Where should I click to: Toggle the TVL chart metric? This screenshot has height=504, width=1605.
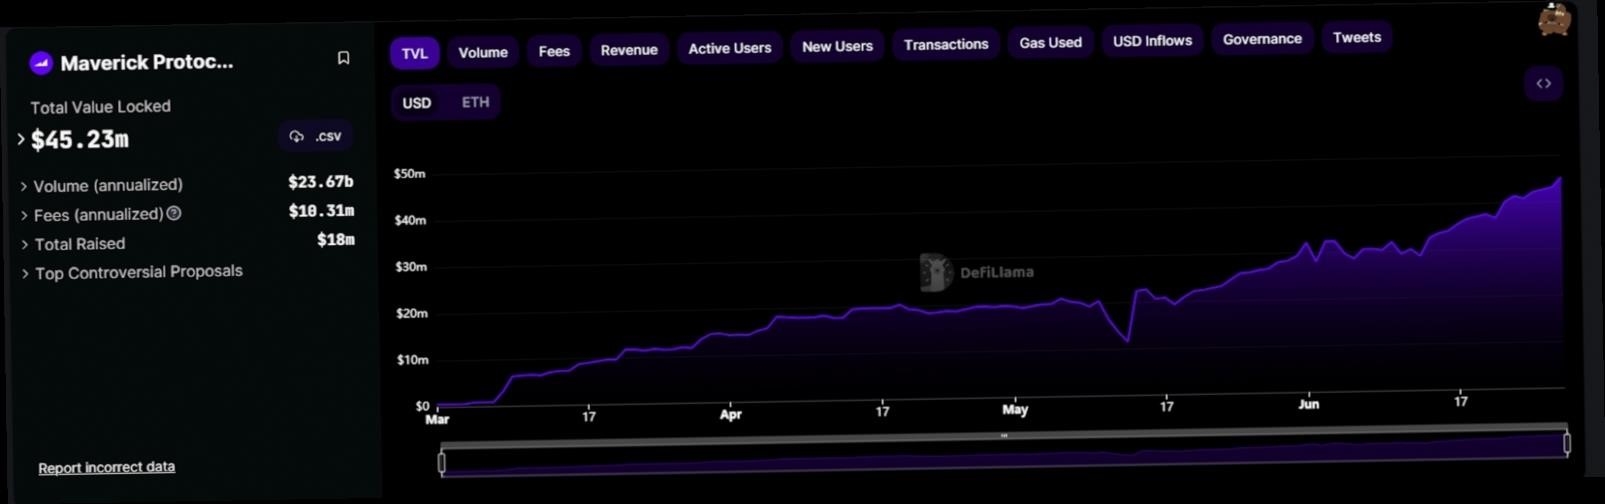point(414,53)
